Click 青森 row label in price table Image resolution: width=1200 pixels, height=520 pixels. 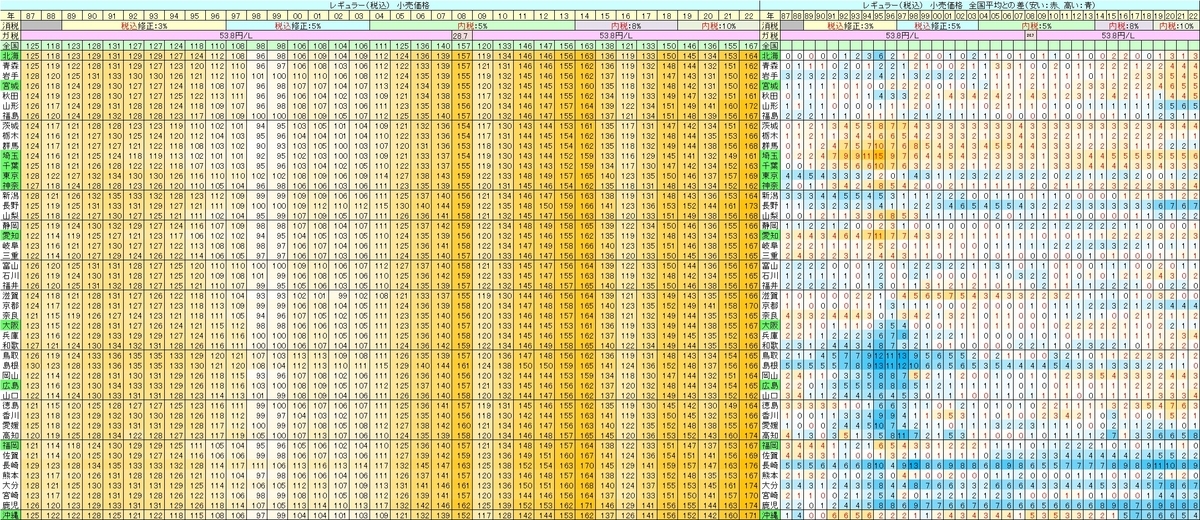pos(11,66)
